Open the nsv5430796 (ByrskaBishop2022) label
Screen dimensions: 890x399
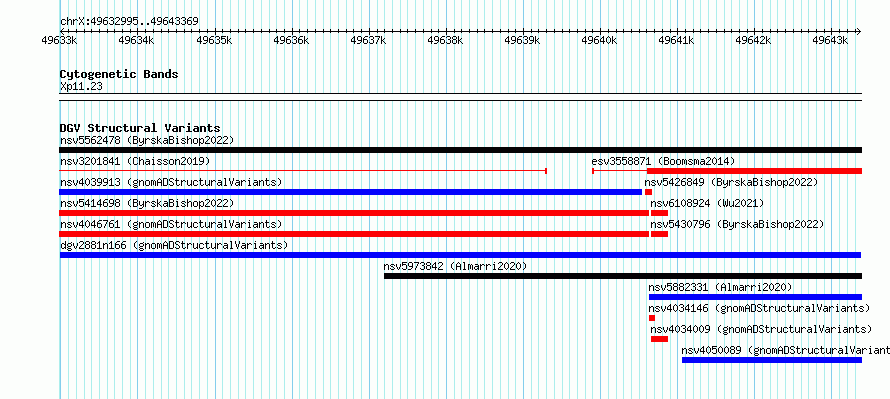(x=737, y=224)
